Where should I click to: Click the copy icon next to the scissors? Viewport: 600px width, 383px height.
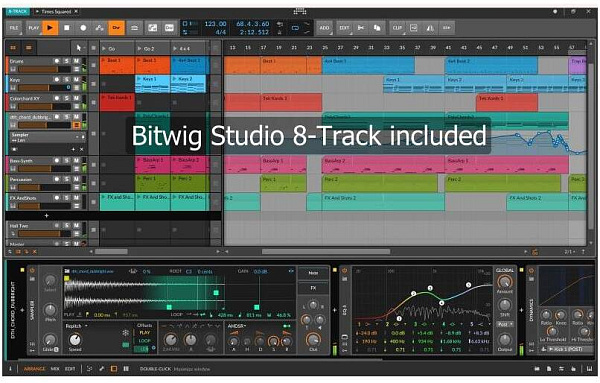click(377, 28)
